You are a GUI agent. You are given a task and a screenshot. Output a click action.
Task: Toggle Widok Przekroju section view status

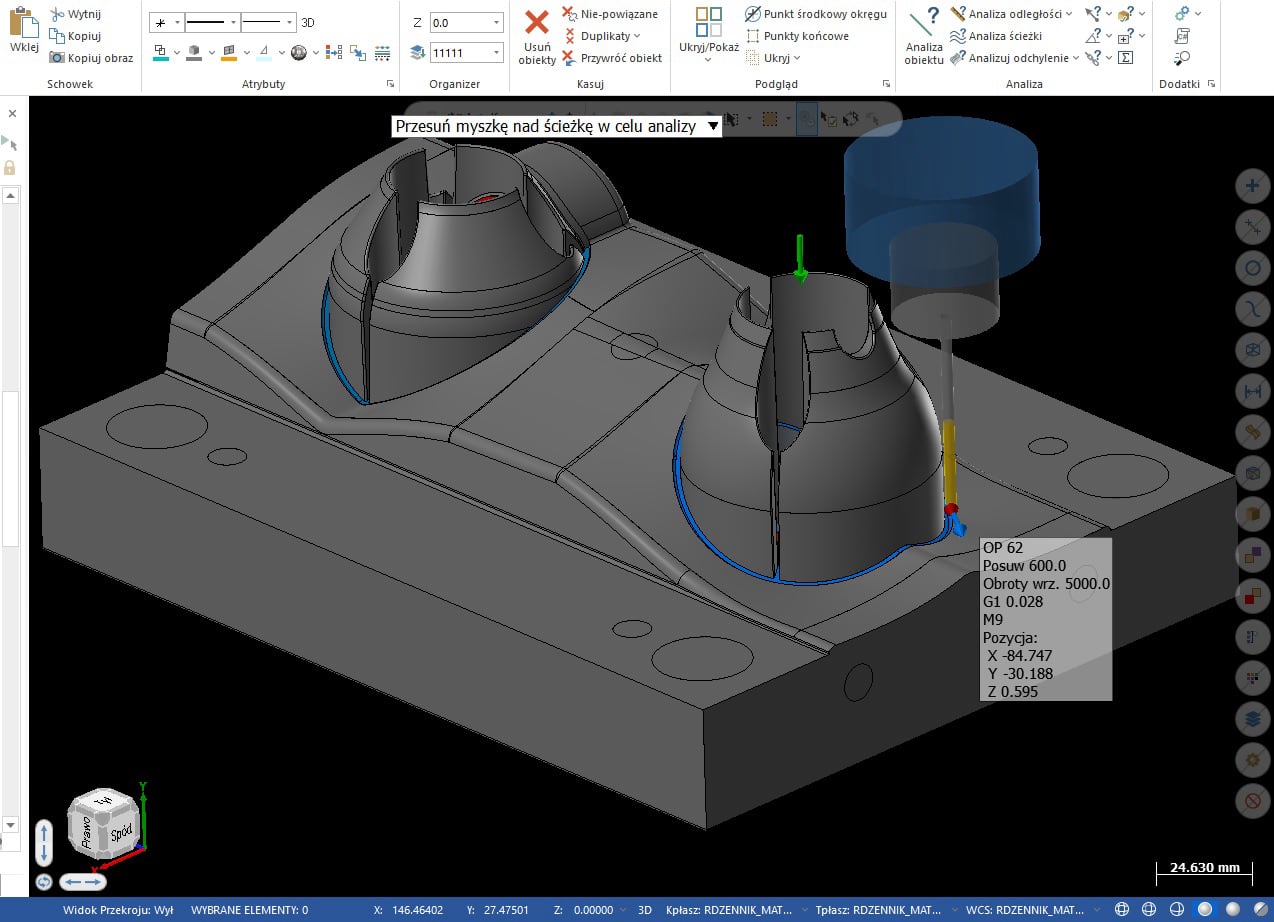[117, 910]
